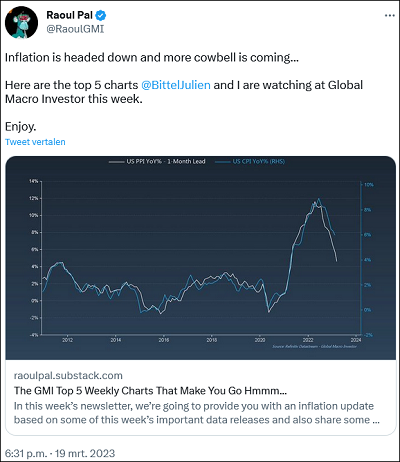Open the GMI Top 5 Weekly Charts title

click(150, 391)
